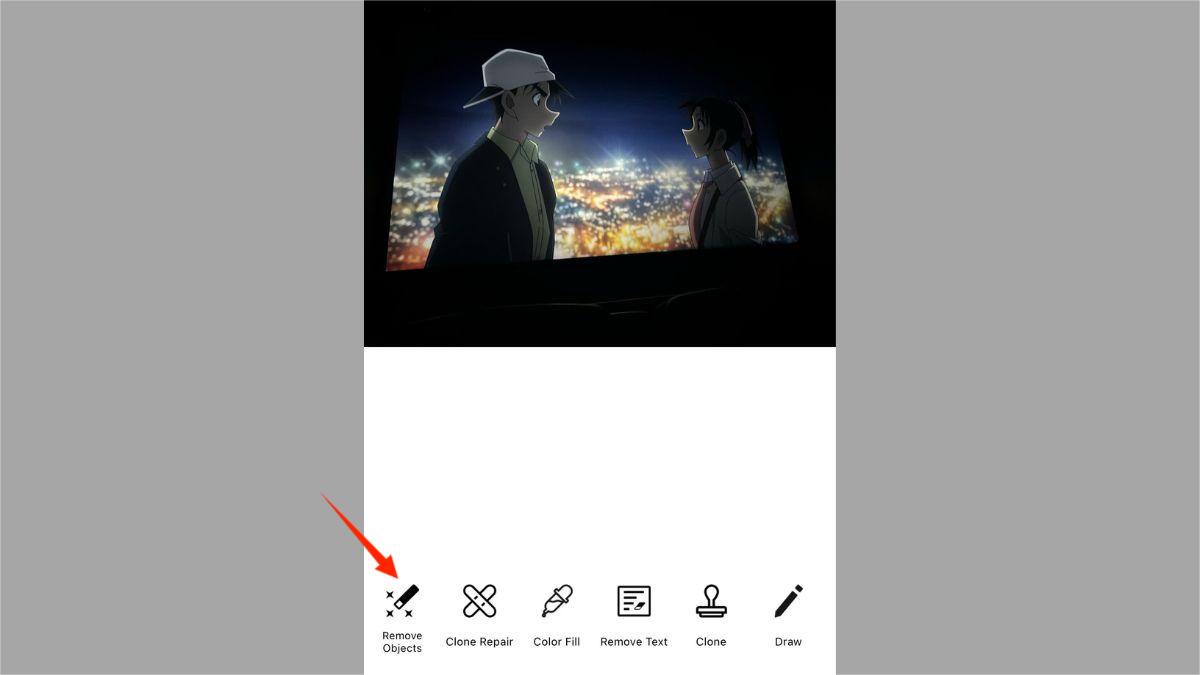This screenshot has width=1200, height=675.
Task: Select the Remove Objects eraser icon
Action: [402, 601]
